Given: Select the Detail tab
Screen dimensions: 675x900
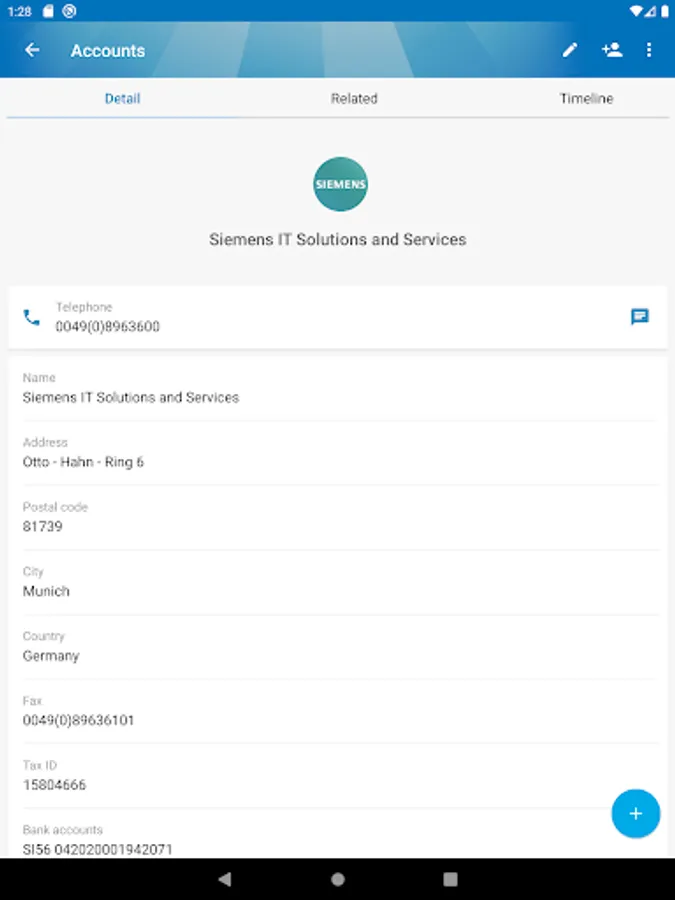Looking at the screenshot, I should pyautogui.click(x=122, y=99).
